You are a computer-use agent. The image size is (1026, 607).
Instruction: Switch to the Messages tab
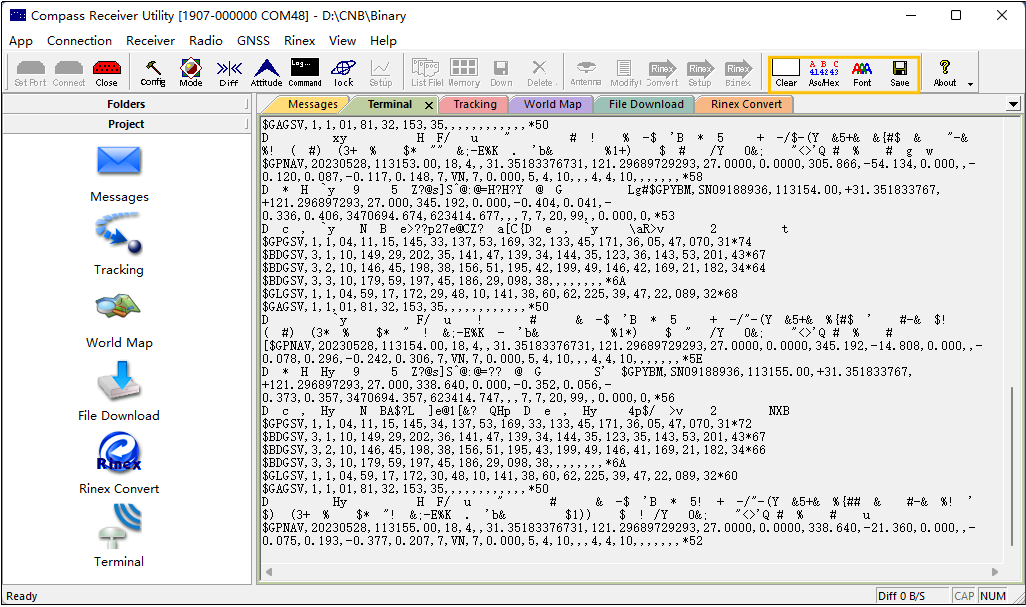click(x=312, y=104)
